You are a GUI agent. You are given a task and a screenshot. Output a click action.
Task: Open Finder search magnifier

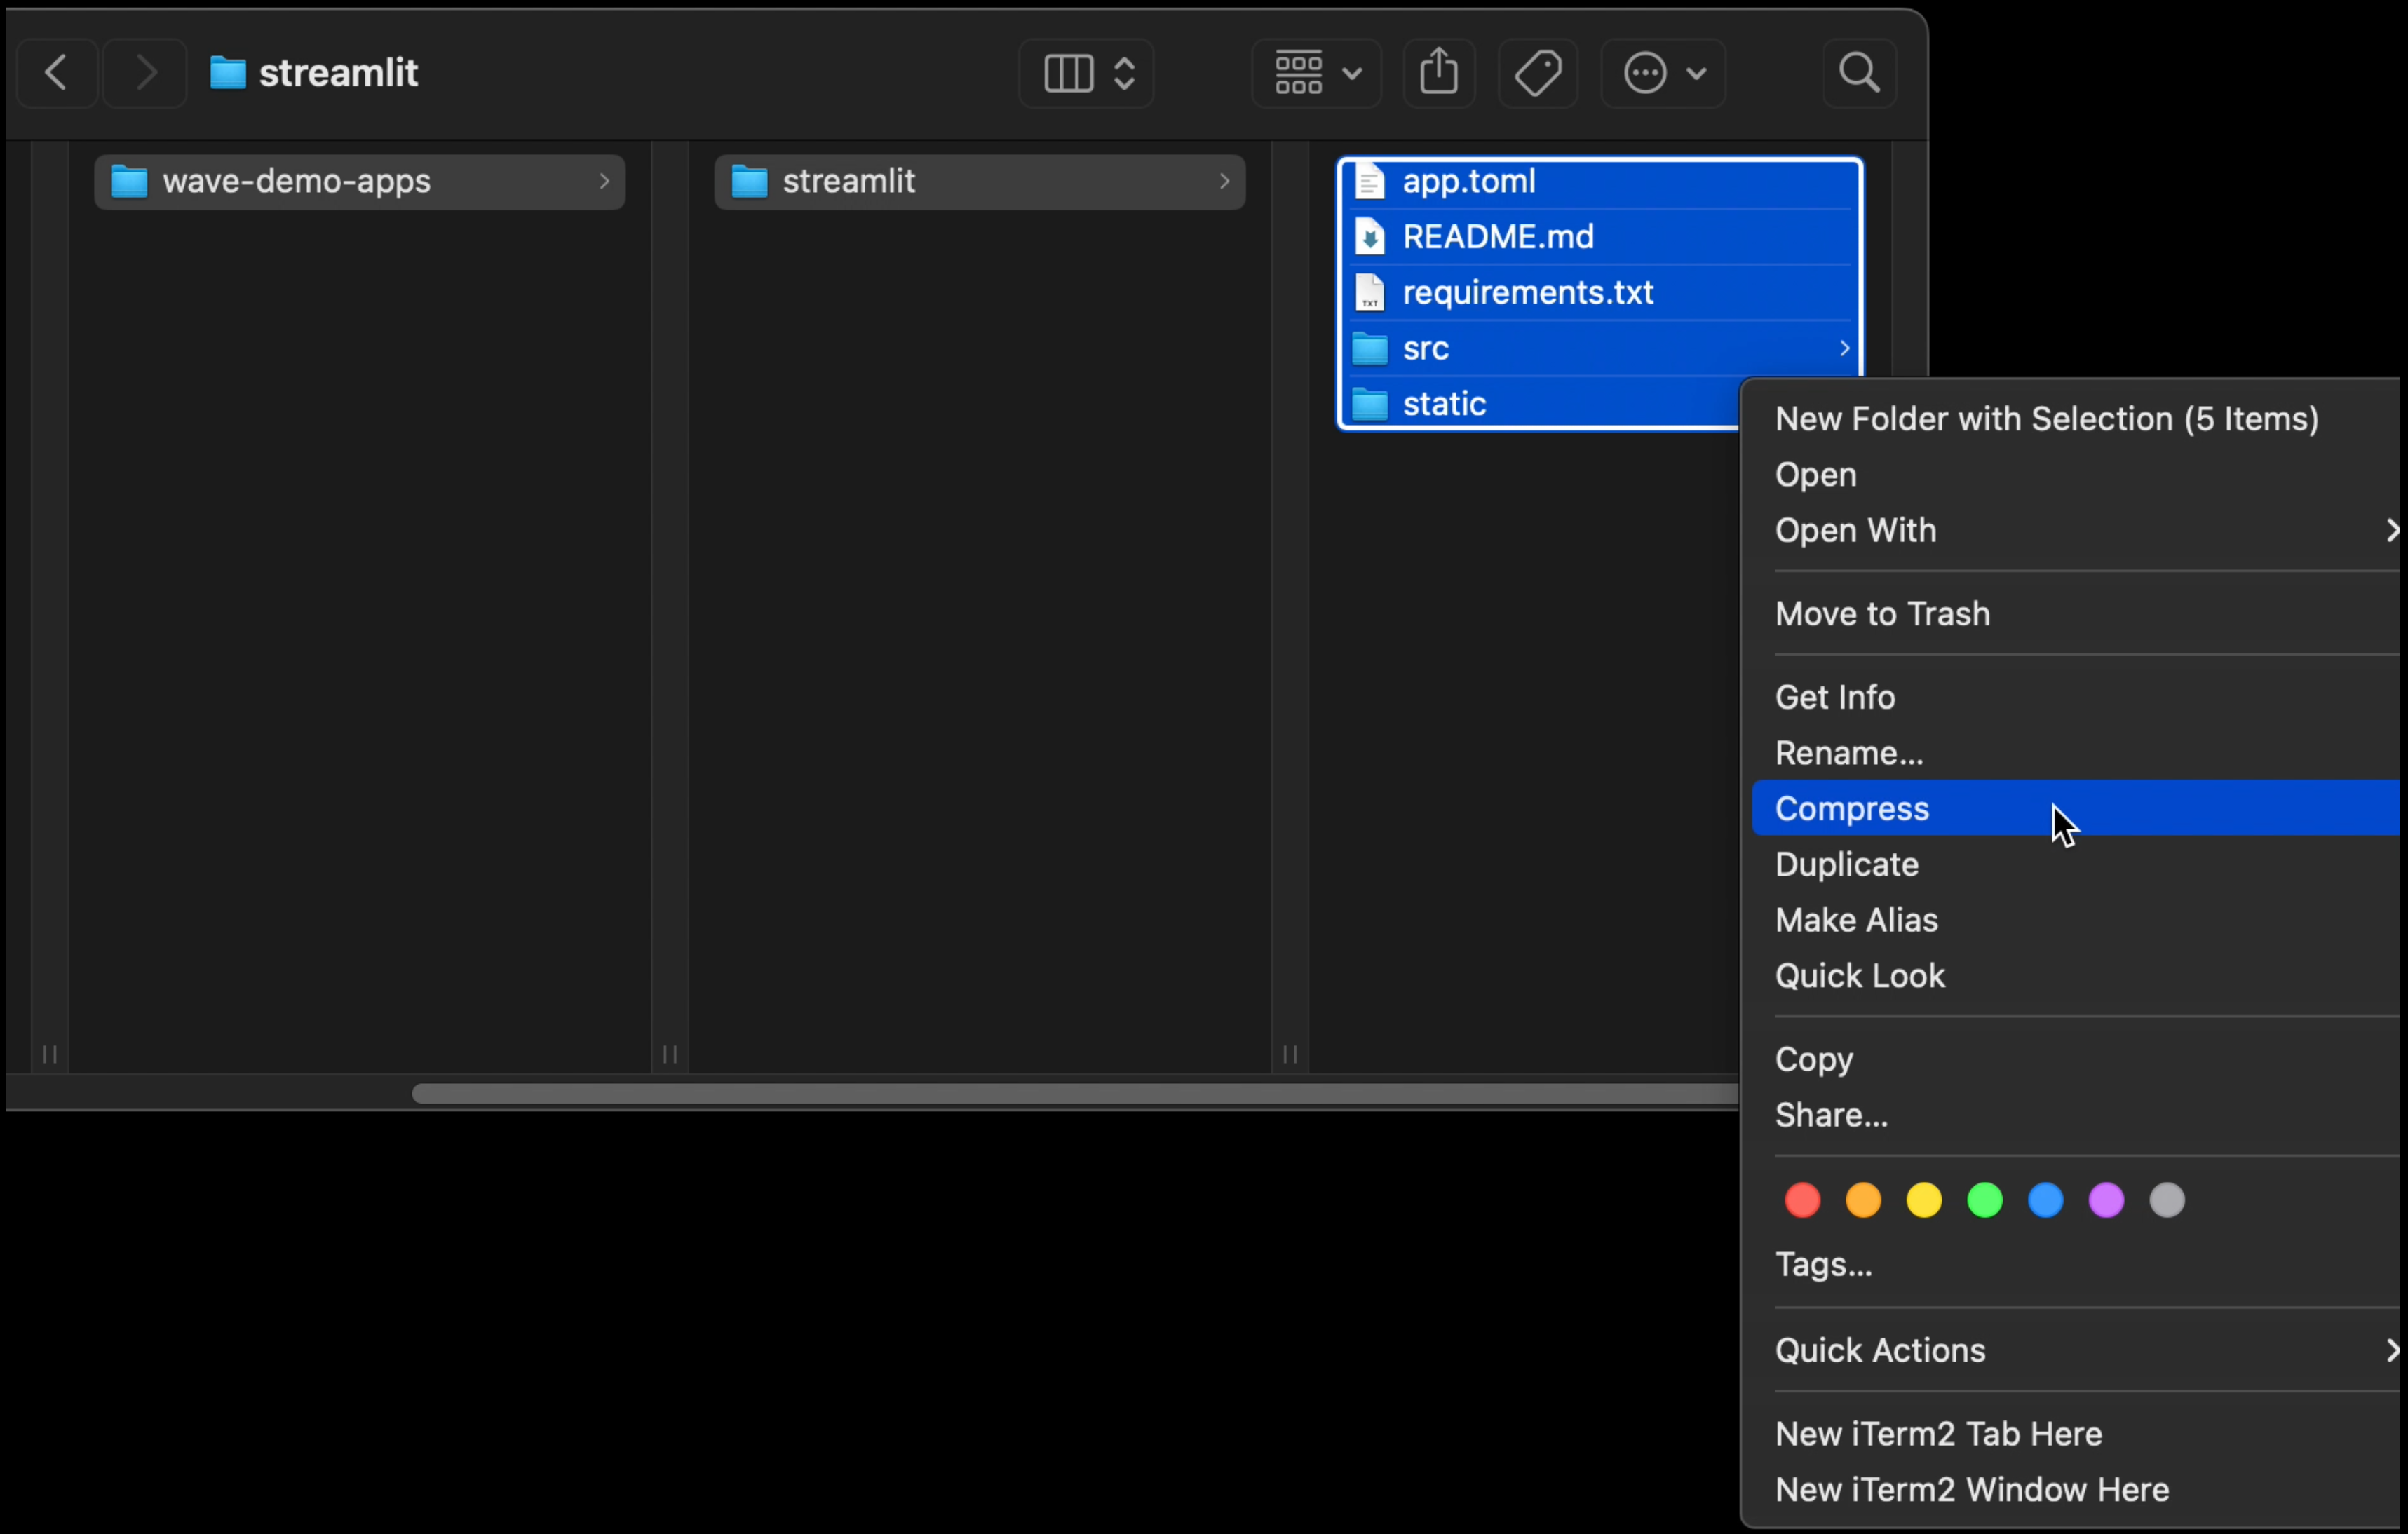(1859, 73)
